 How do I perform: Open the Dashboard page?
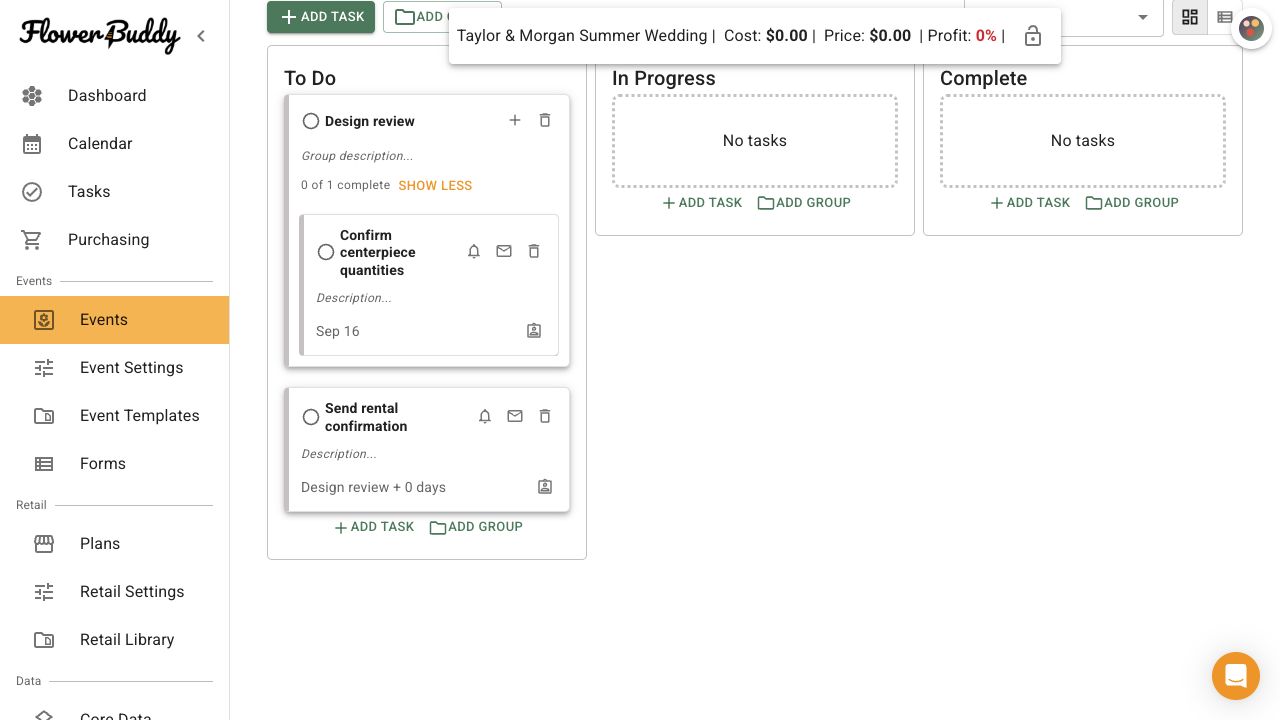pyautogui.click(x=114, y=96)
